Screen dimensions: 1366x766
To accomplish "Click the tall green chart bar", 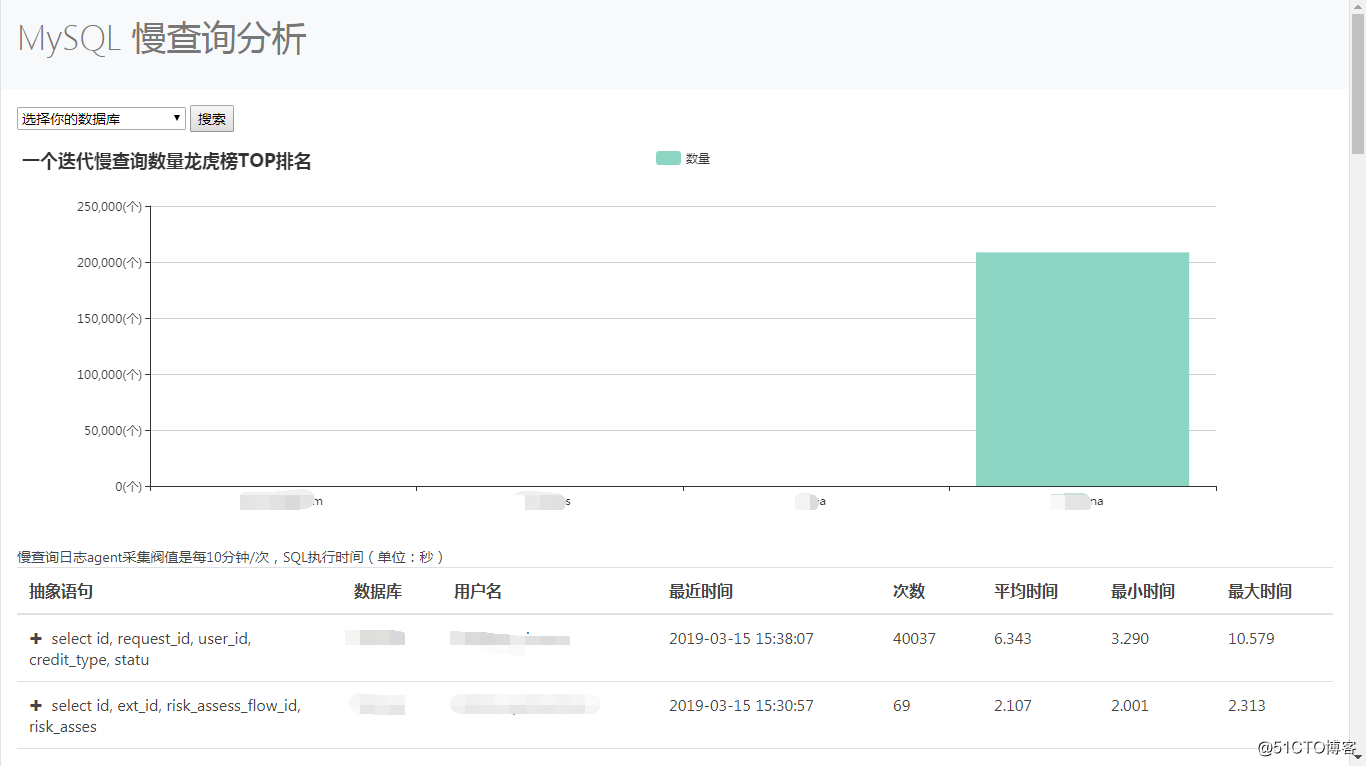I will pyautogui.click(x=1082, y=369).
